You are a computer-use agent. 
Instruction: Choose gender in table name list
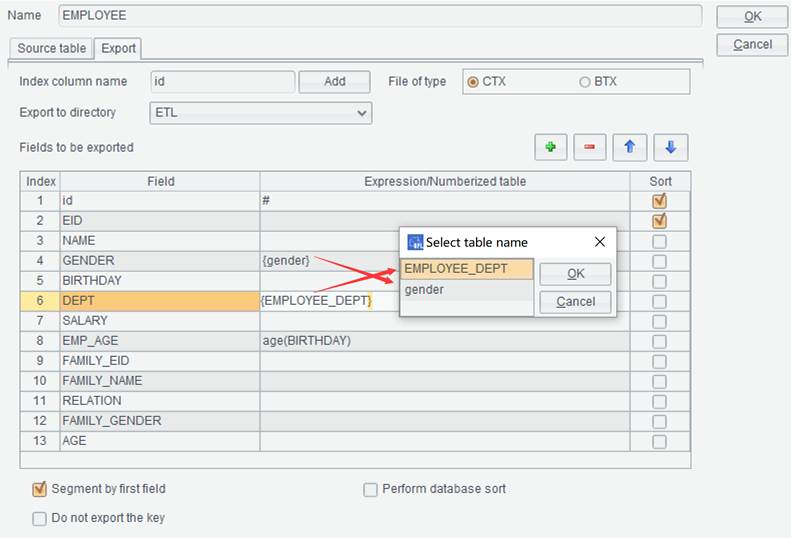[x=467, y=290]
